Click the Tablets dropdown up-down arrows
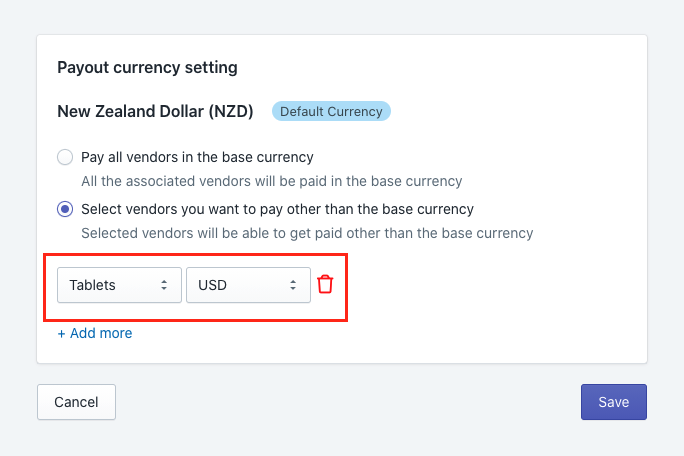This screenshot has height=456, width=684. (x=164, y=285)
